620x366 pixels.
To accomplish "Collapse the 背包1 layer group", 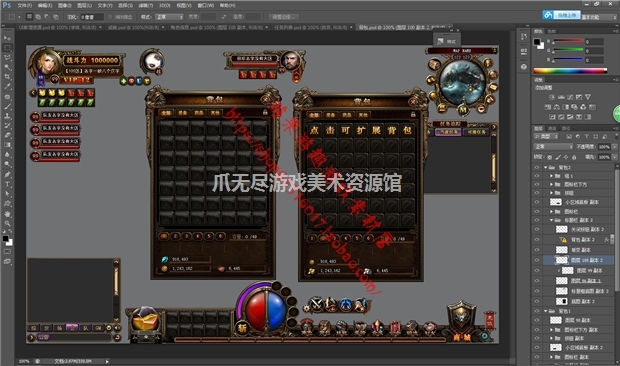I will tap(546, 311).
